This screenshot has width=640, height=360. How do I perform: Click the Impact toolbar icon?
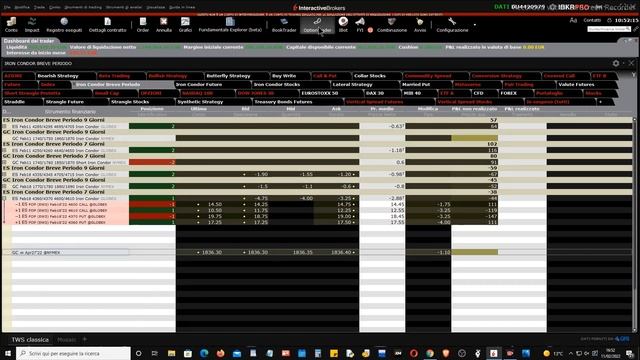click(32, 24)
